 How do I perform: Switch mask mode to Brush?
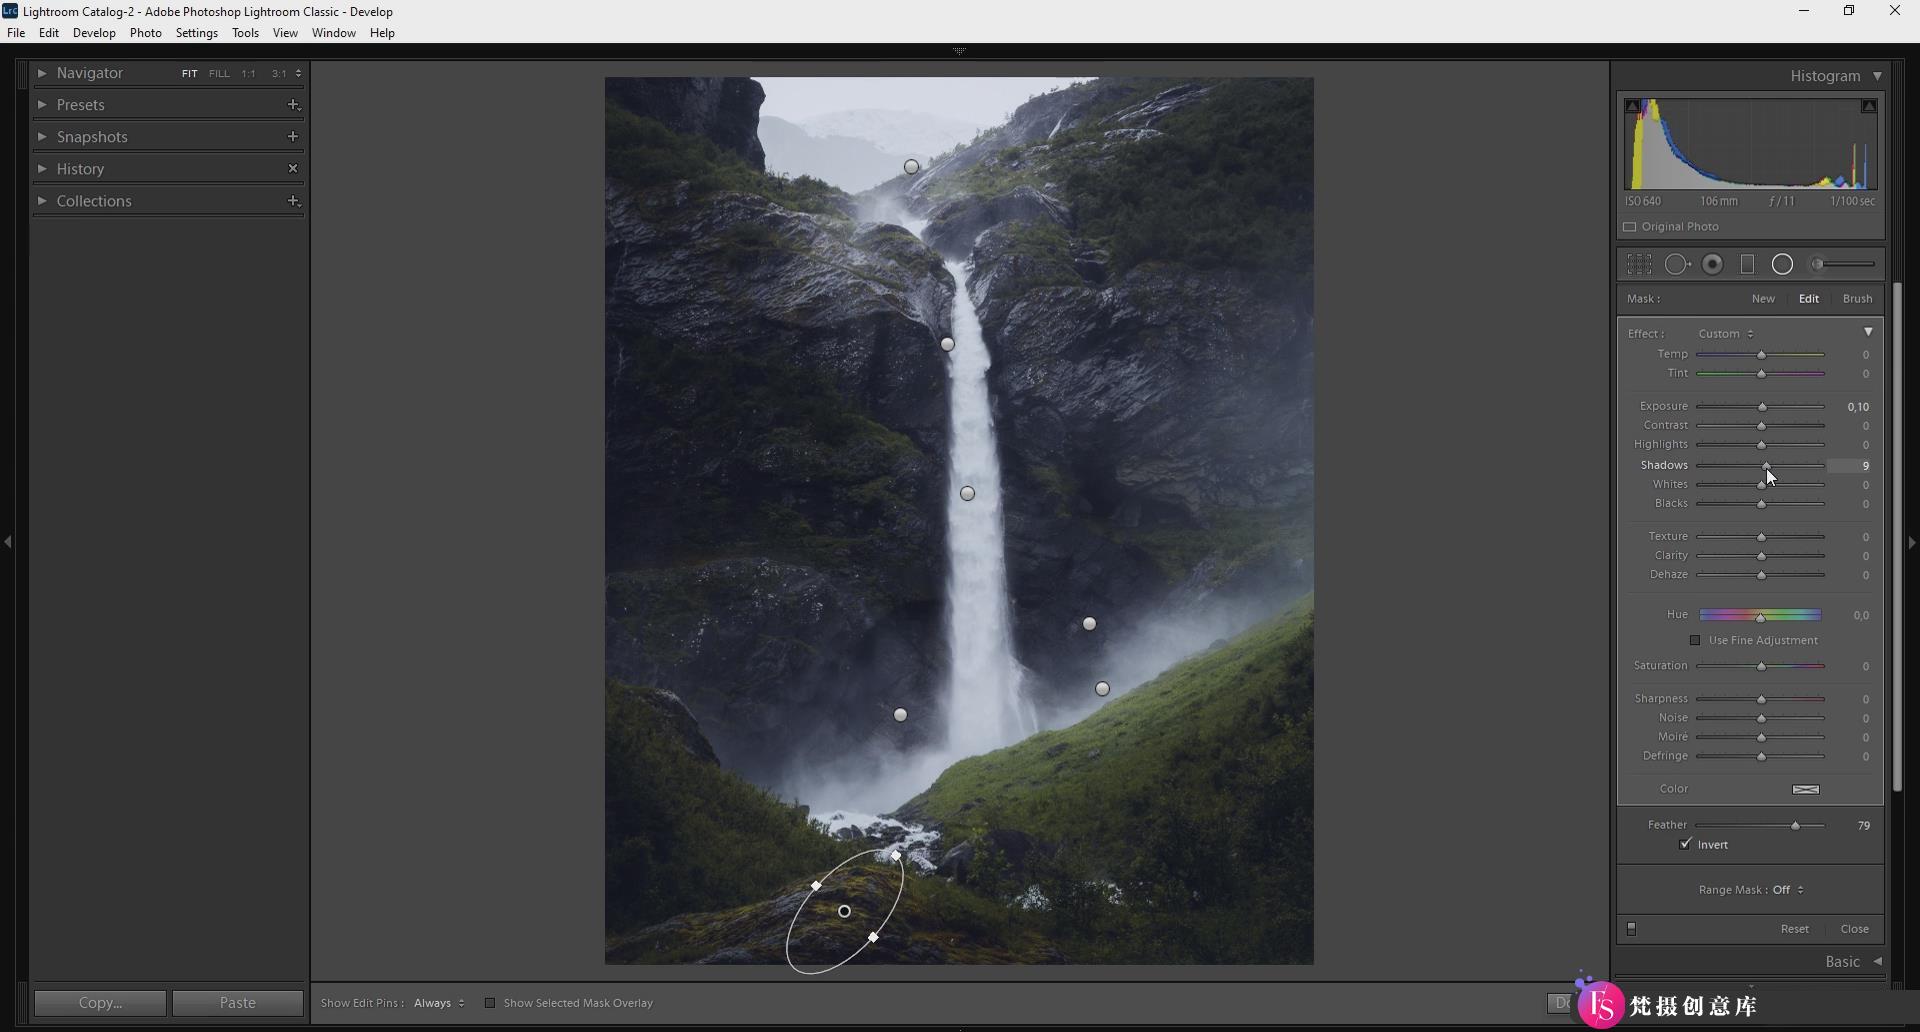pyautogui.click(x=1857, y=299)
